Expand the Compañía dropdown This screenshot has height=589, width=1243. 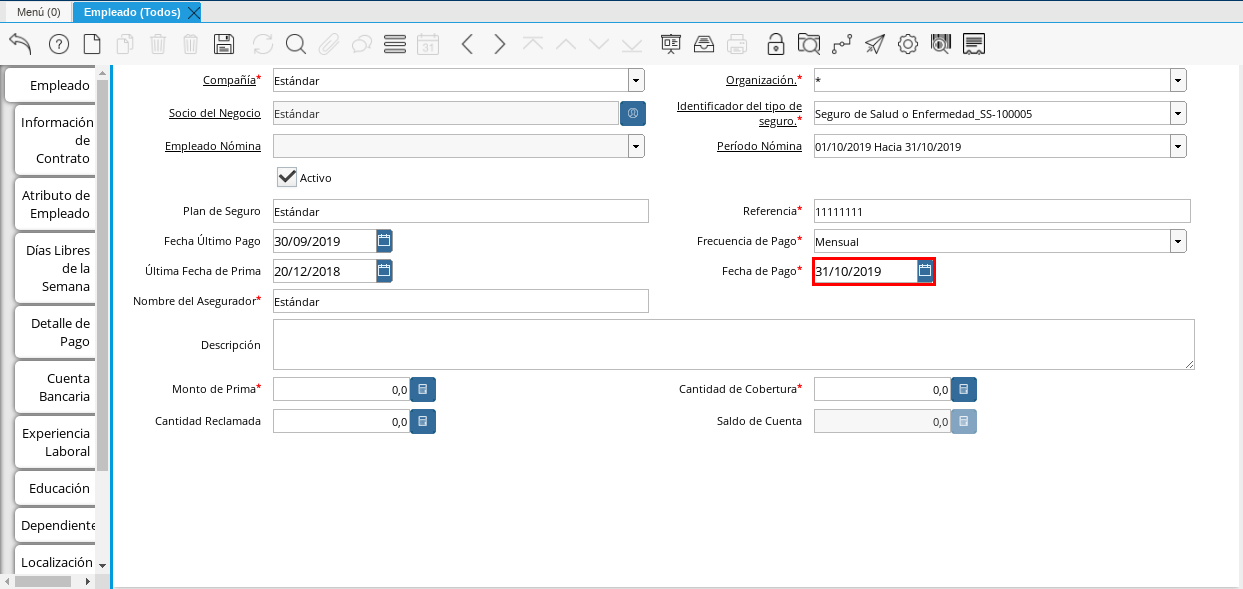[x=636, y=81]
